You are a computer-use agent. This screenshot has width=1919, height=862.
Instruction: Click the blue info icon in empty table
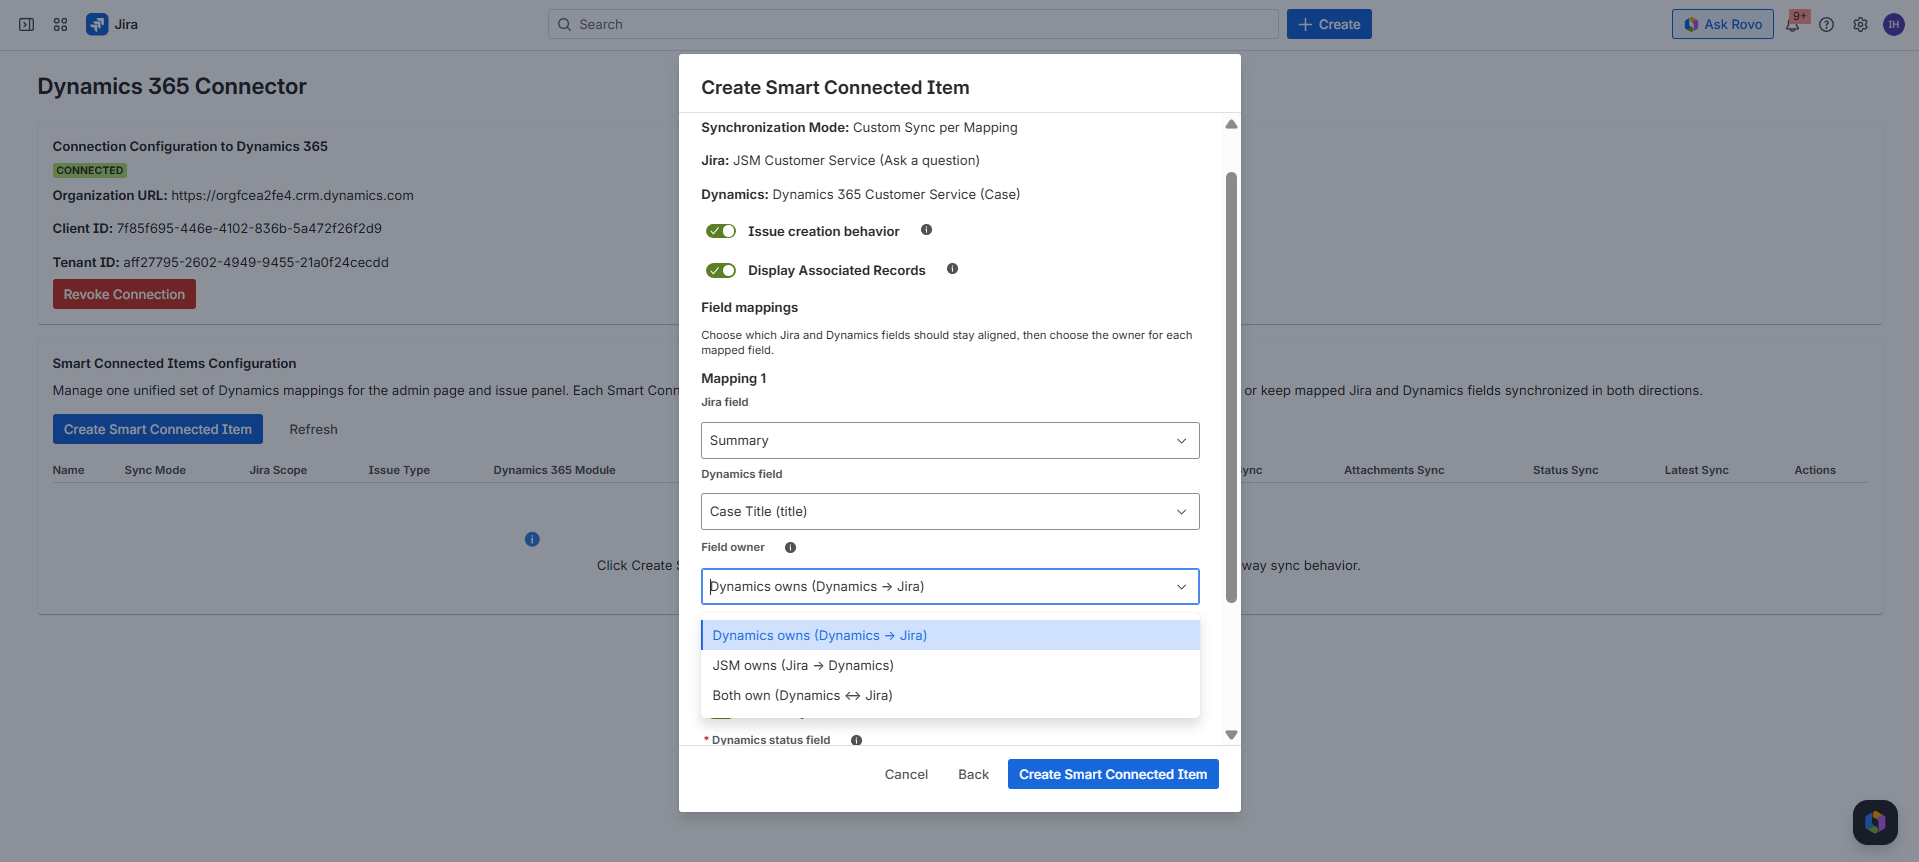click(x=532, y=539)
